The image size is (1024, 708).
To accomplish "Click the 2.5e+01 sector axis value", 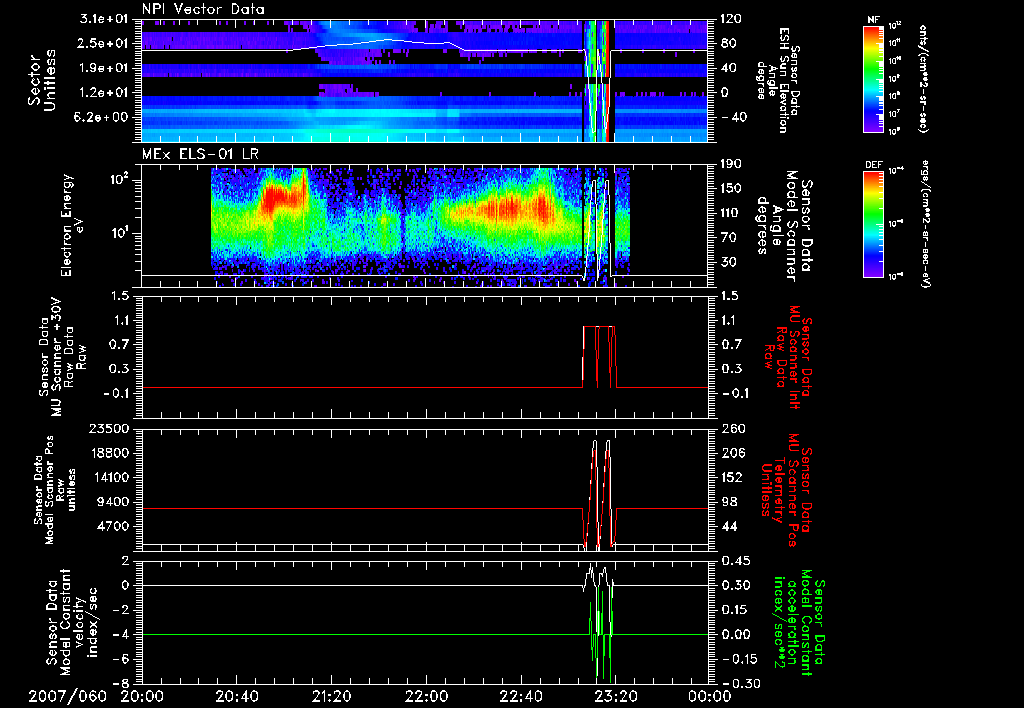I will 103,43.
